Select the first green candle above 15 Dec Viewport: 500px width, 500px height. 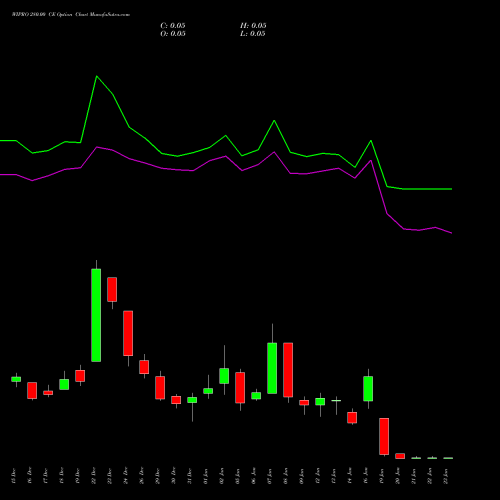[16, 379]
